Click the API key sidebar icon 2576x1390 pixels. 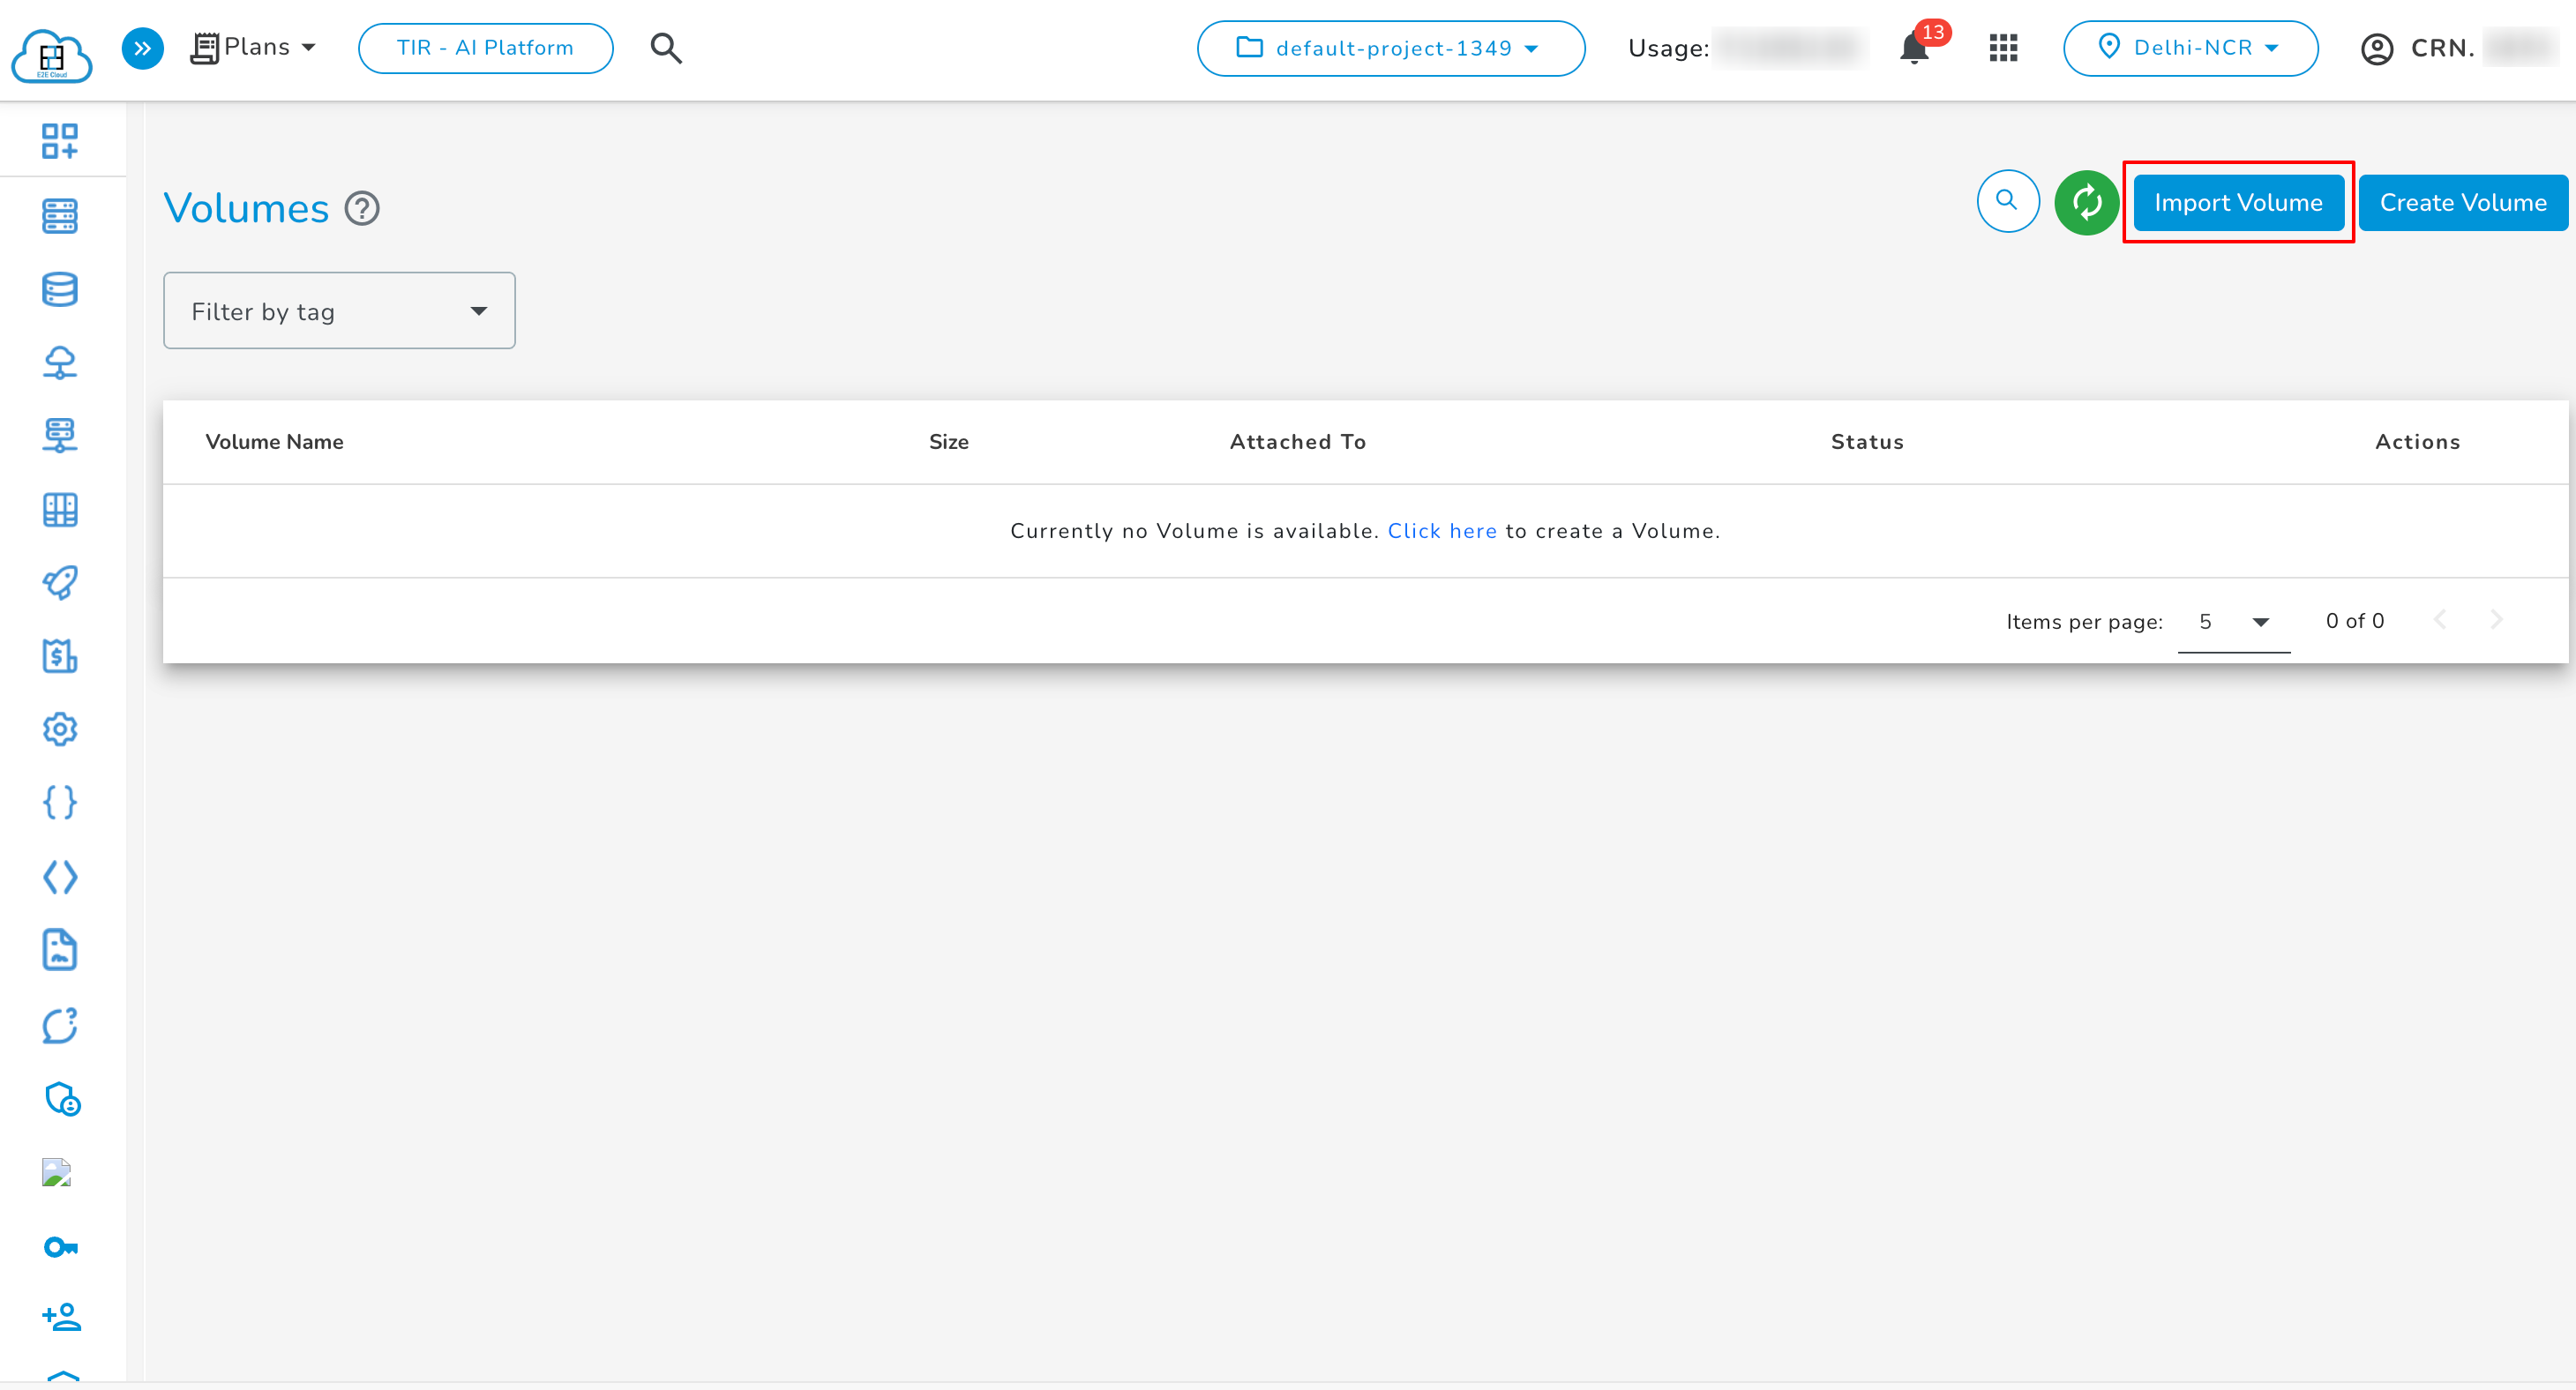[x=60, y=1246]
